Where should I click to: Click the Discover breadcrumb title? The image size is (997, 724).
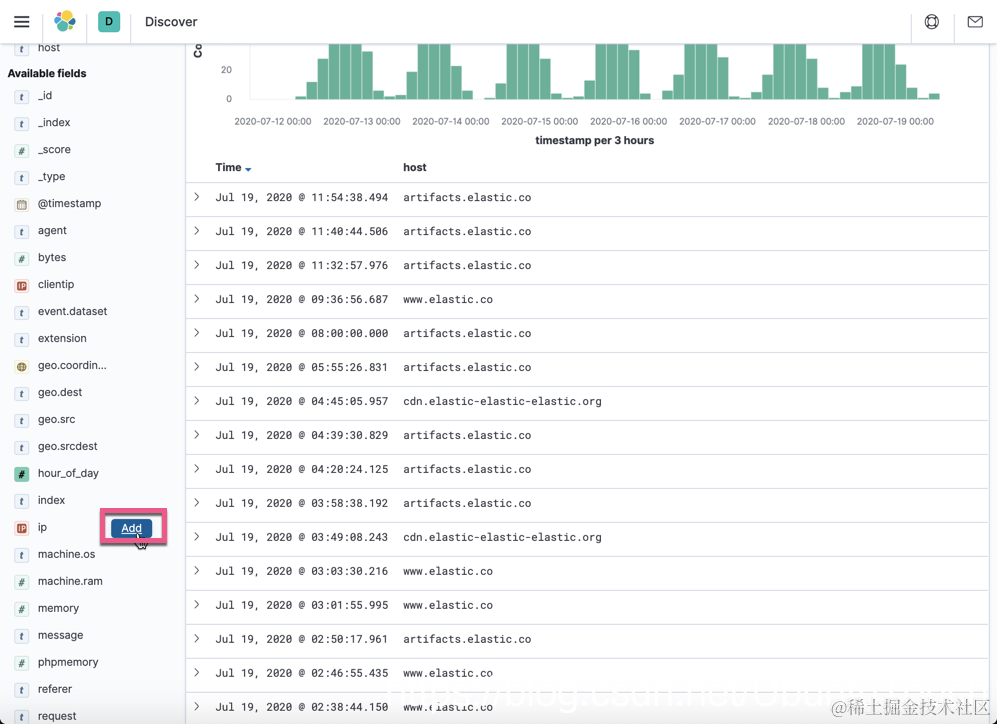click(x=171, y=22)
